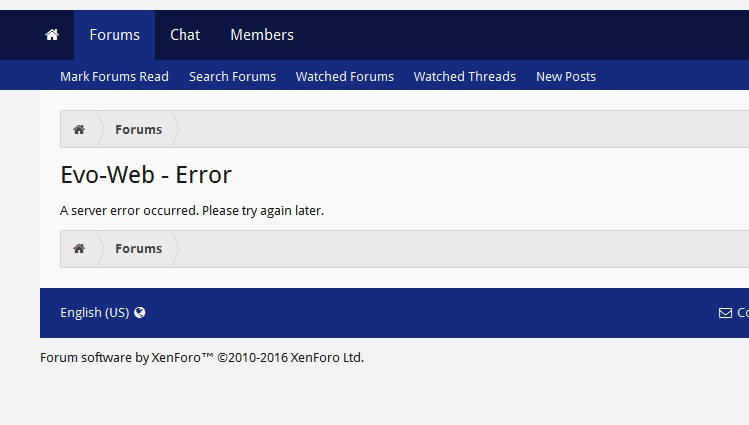Viewport: 749px width, 425px height.
Task: View Watched Forums
Action: tap(344, 76)
